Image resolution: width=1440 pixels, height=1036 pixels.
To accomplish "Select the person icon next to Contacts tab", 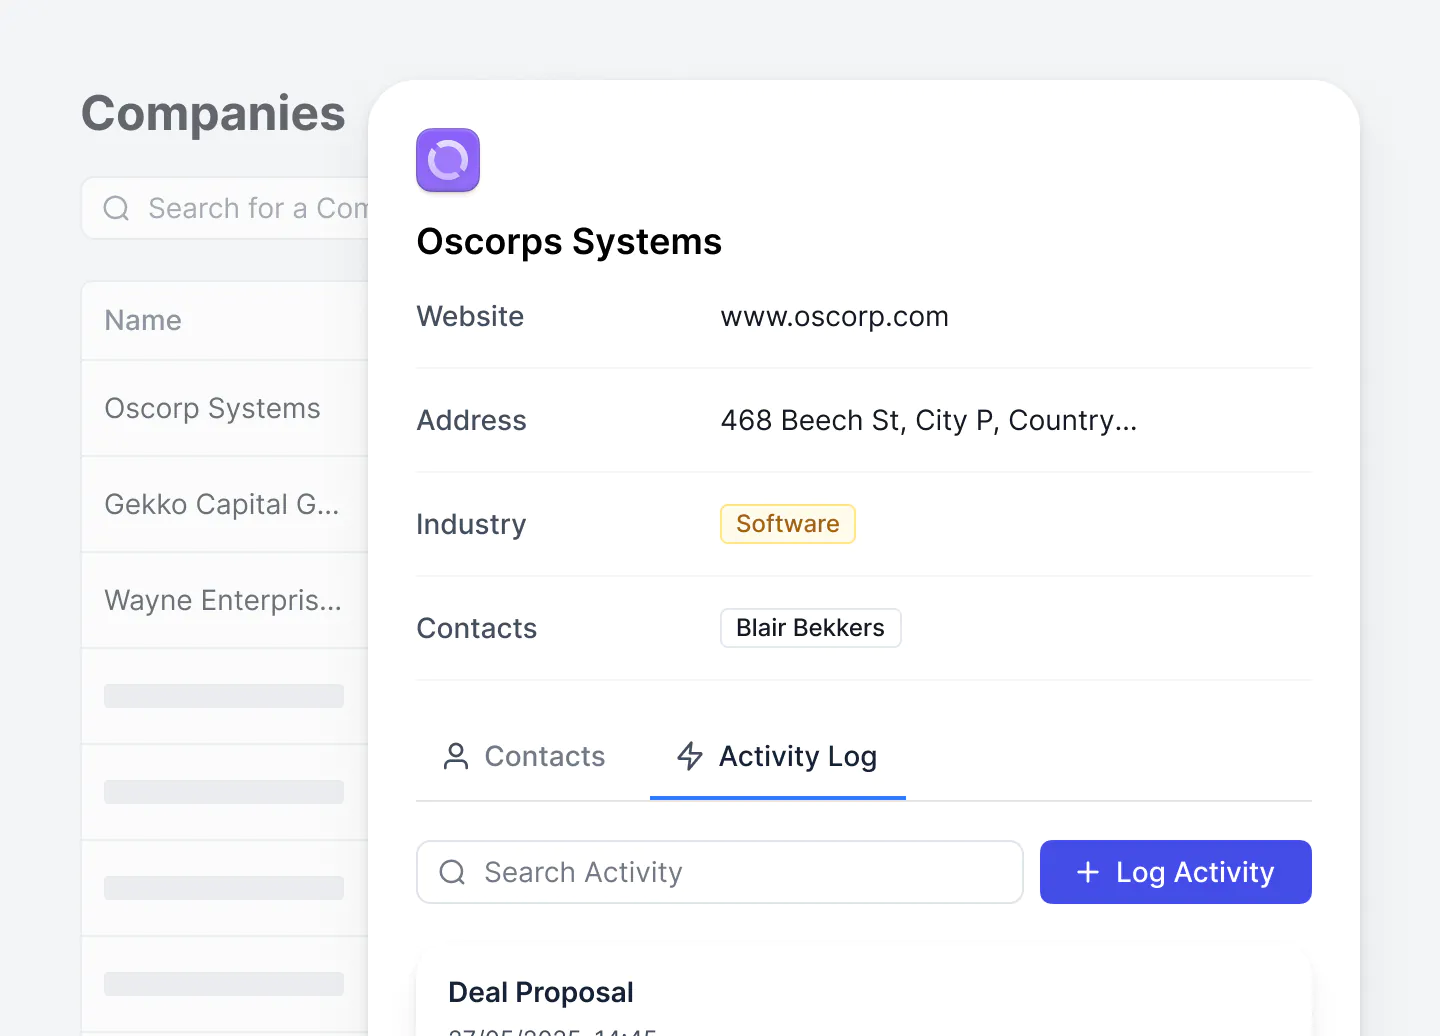I will (456, 756).
